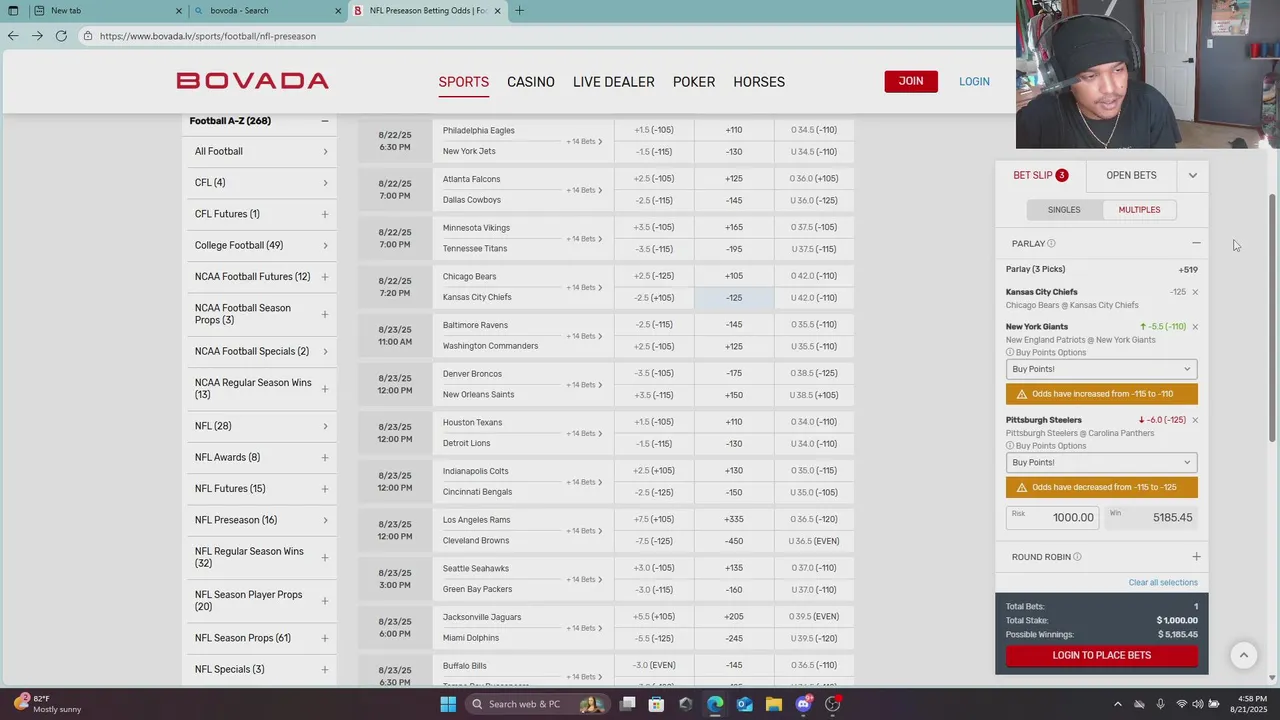Select Kansas City Chiefs -125 moneyline
Screen dimensions: 1280x720
[x=734, y=298]
